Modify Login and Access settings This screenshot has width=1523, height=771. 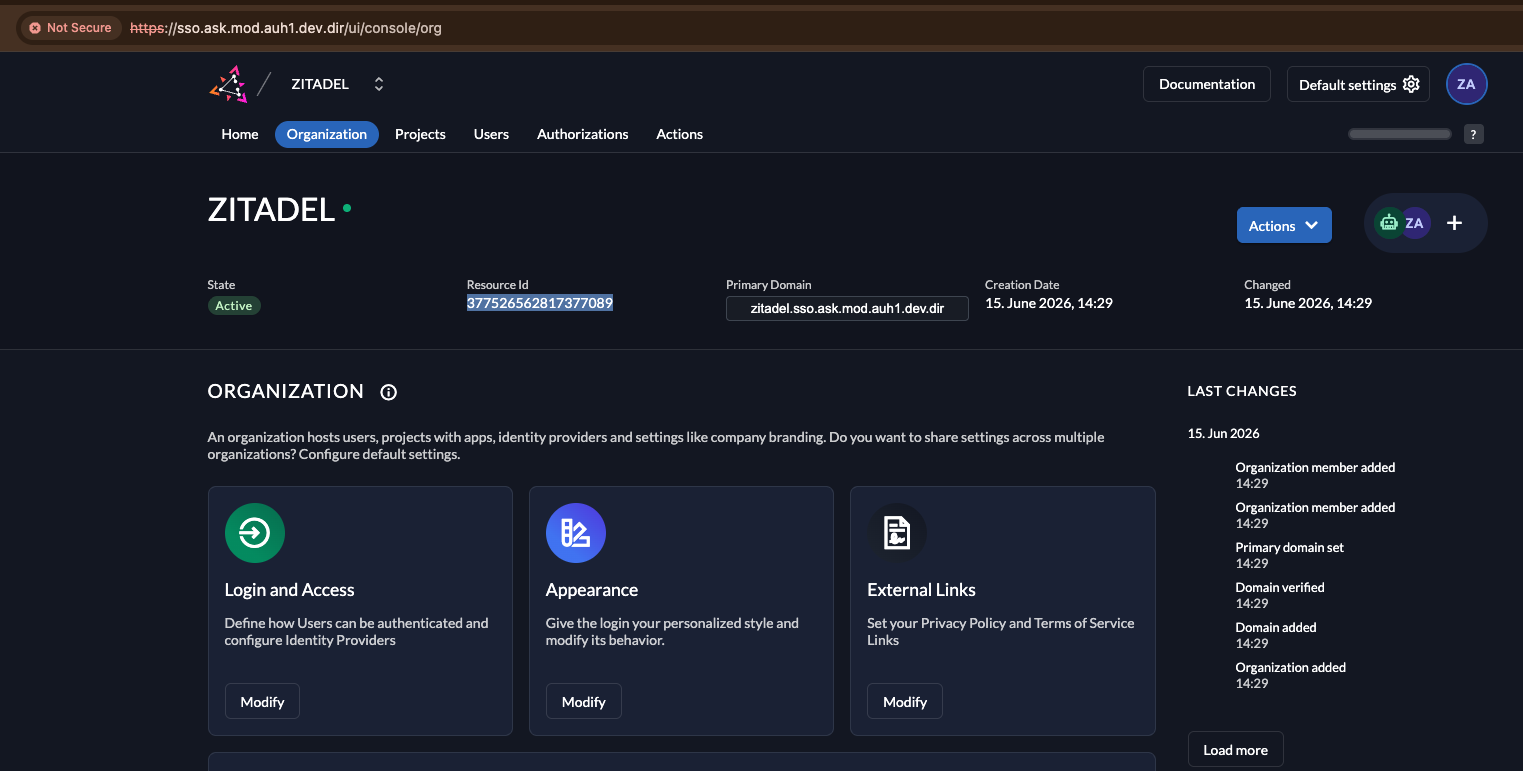(262, 702)
